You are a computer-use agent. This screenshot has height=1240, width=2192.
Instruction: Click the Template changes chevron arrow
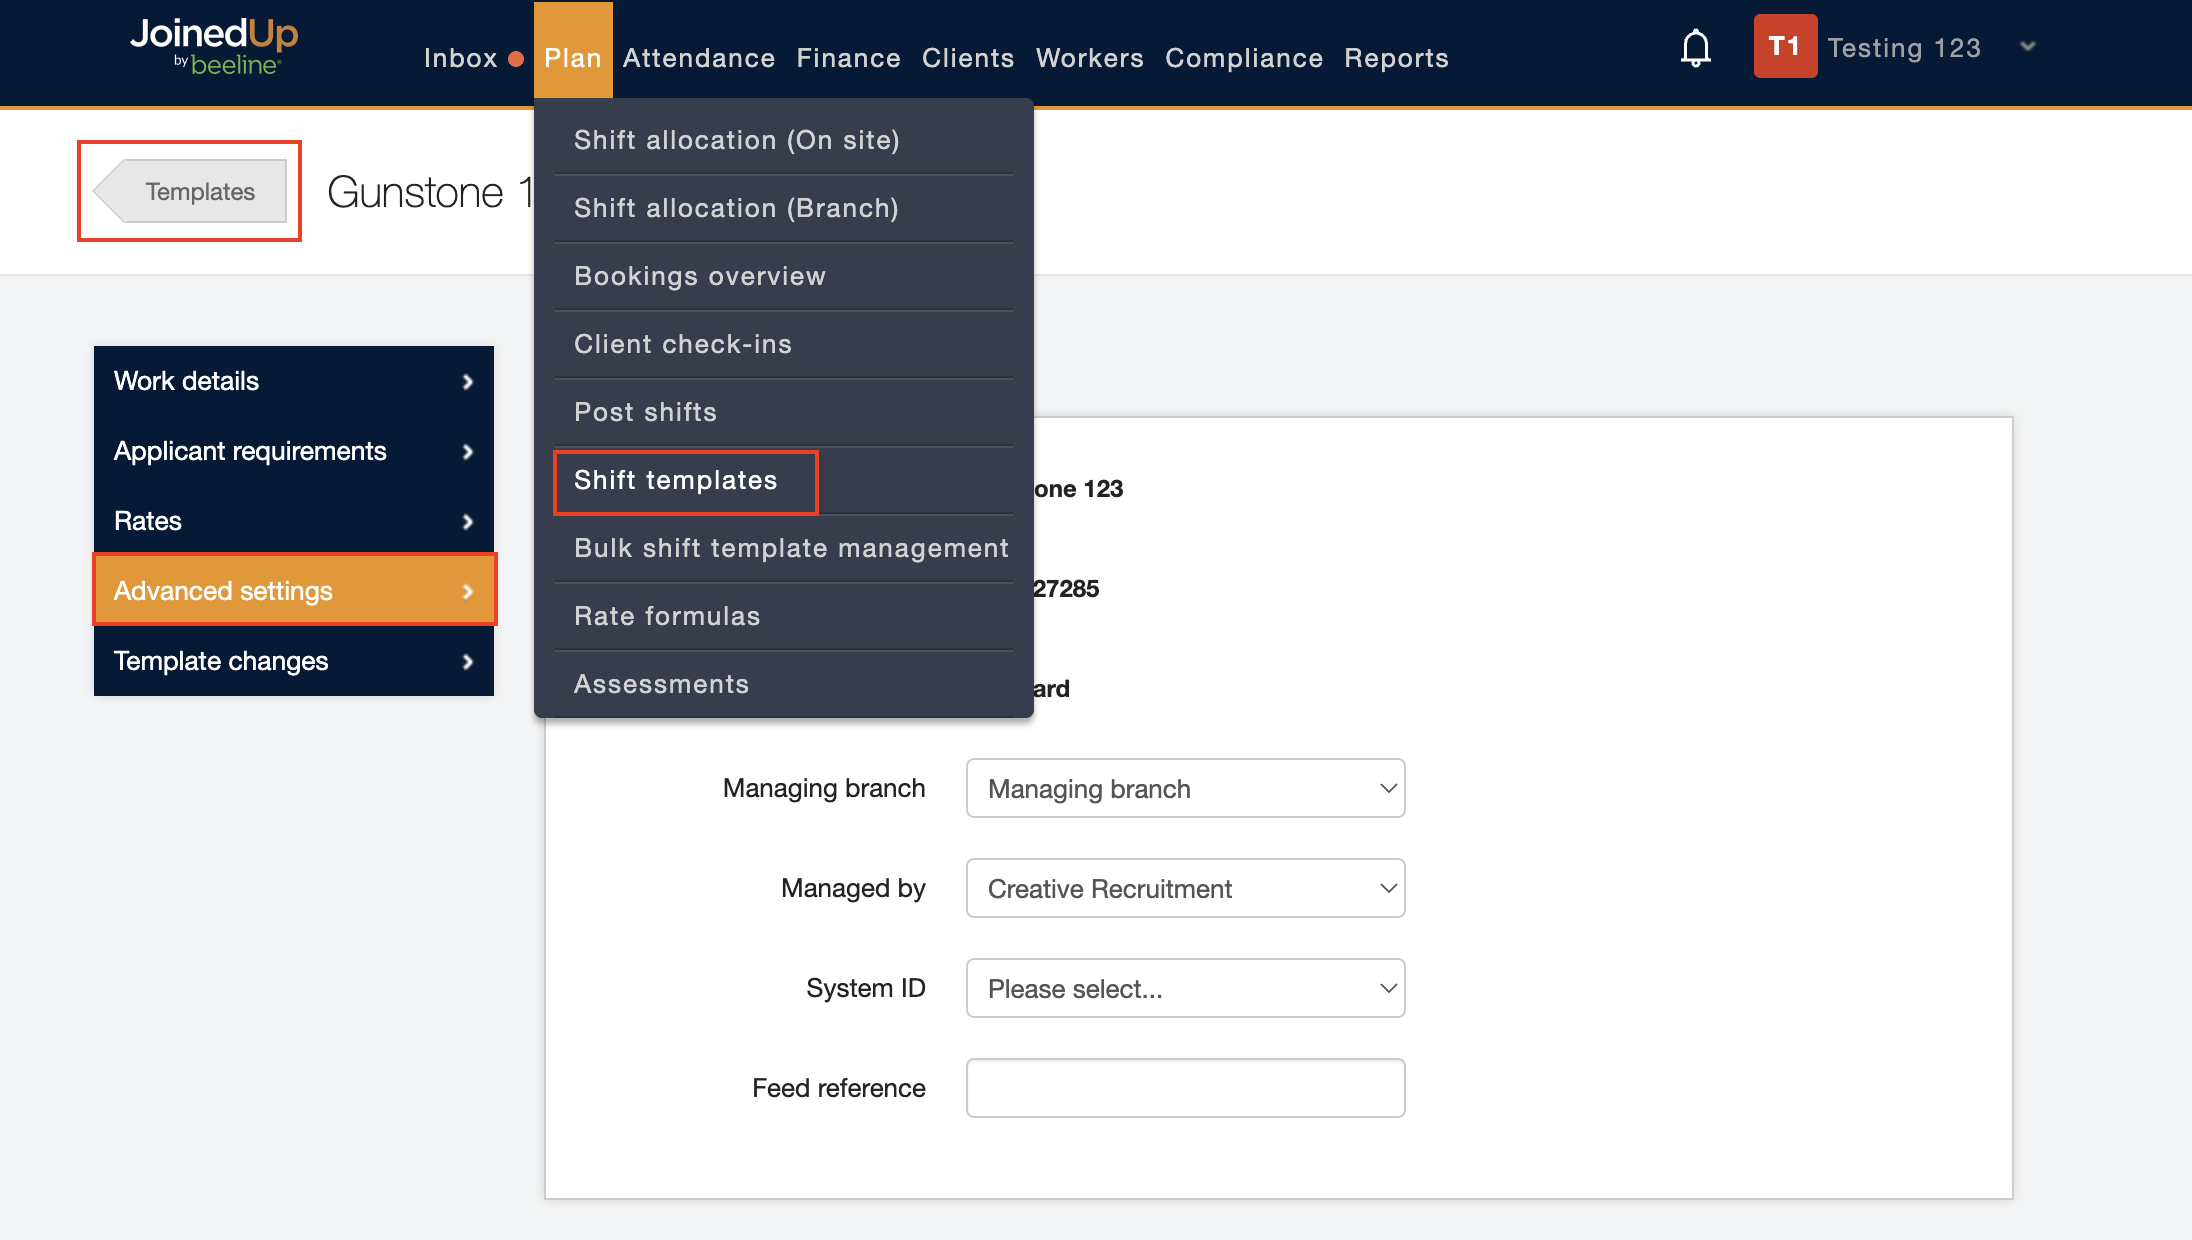(x=467, y=662)
